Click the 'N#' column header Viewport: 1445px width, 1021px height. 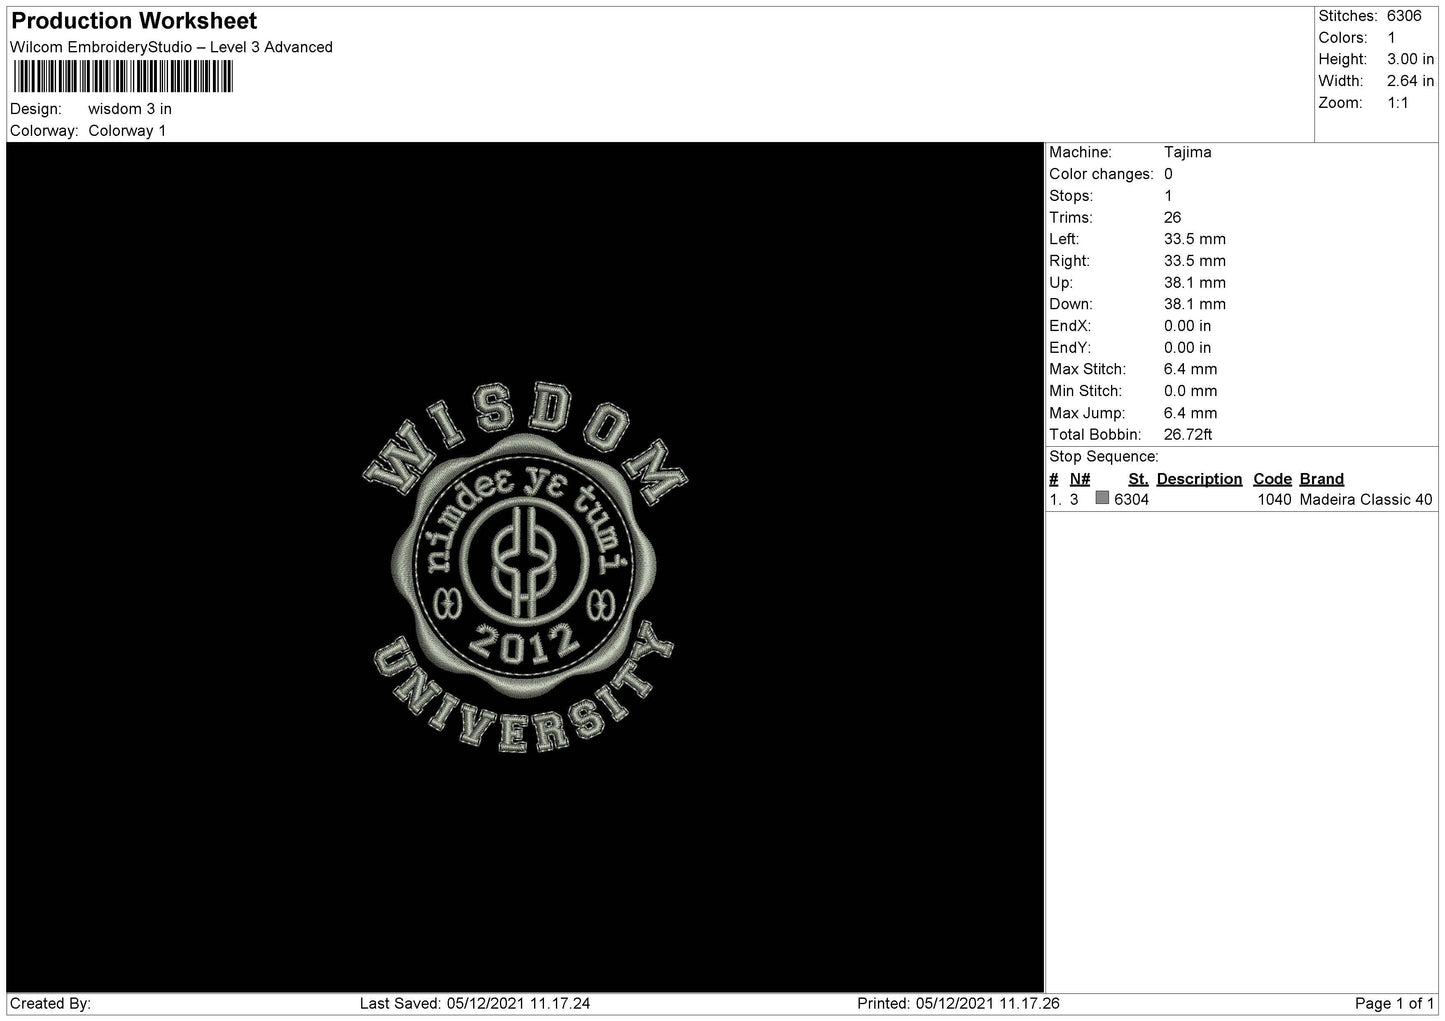(1080, 479)
